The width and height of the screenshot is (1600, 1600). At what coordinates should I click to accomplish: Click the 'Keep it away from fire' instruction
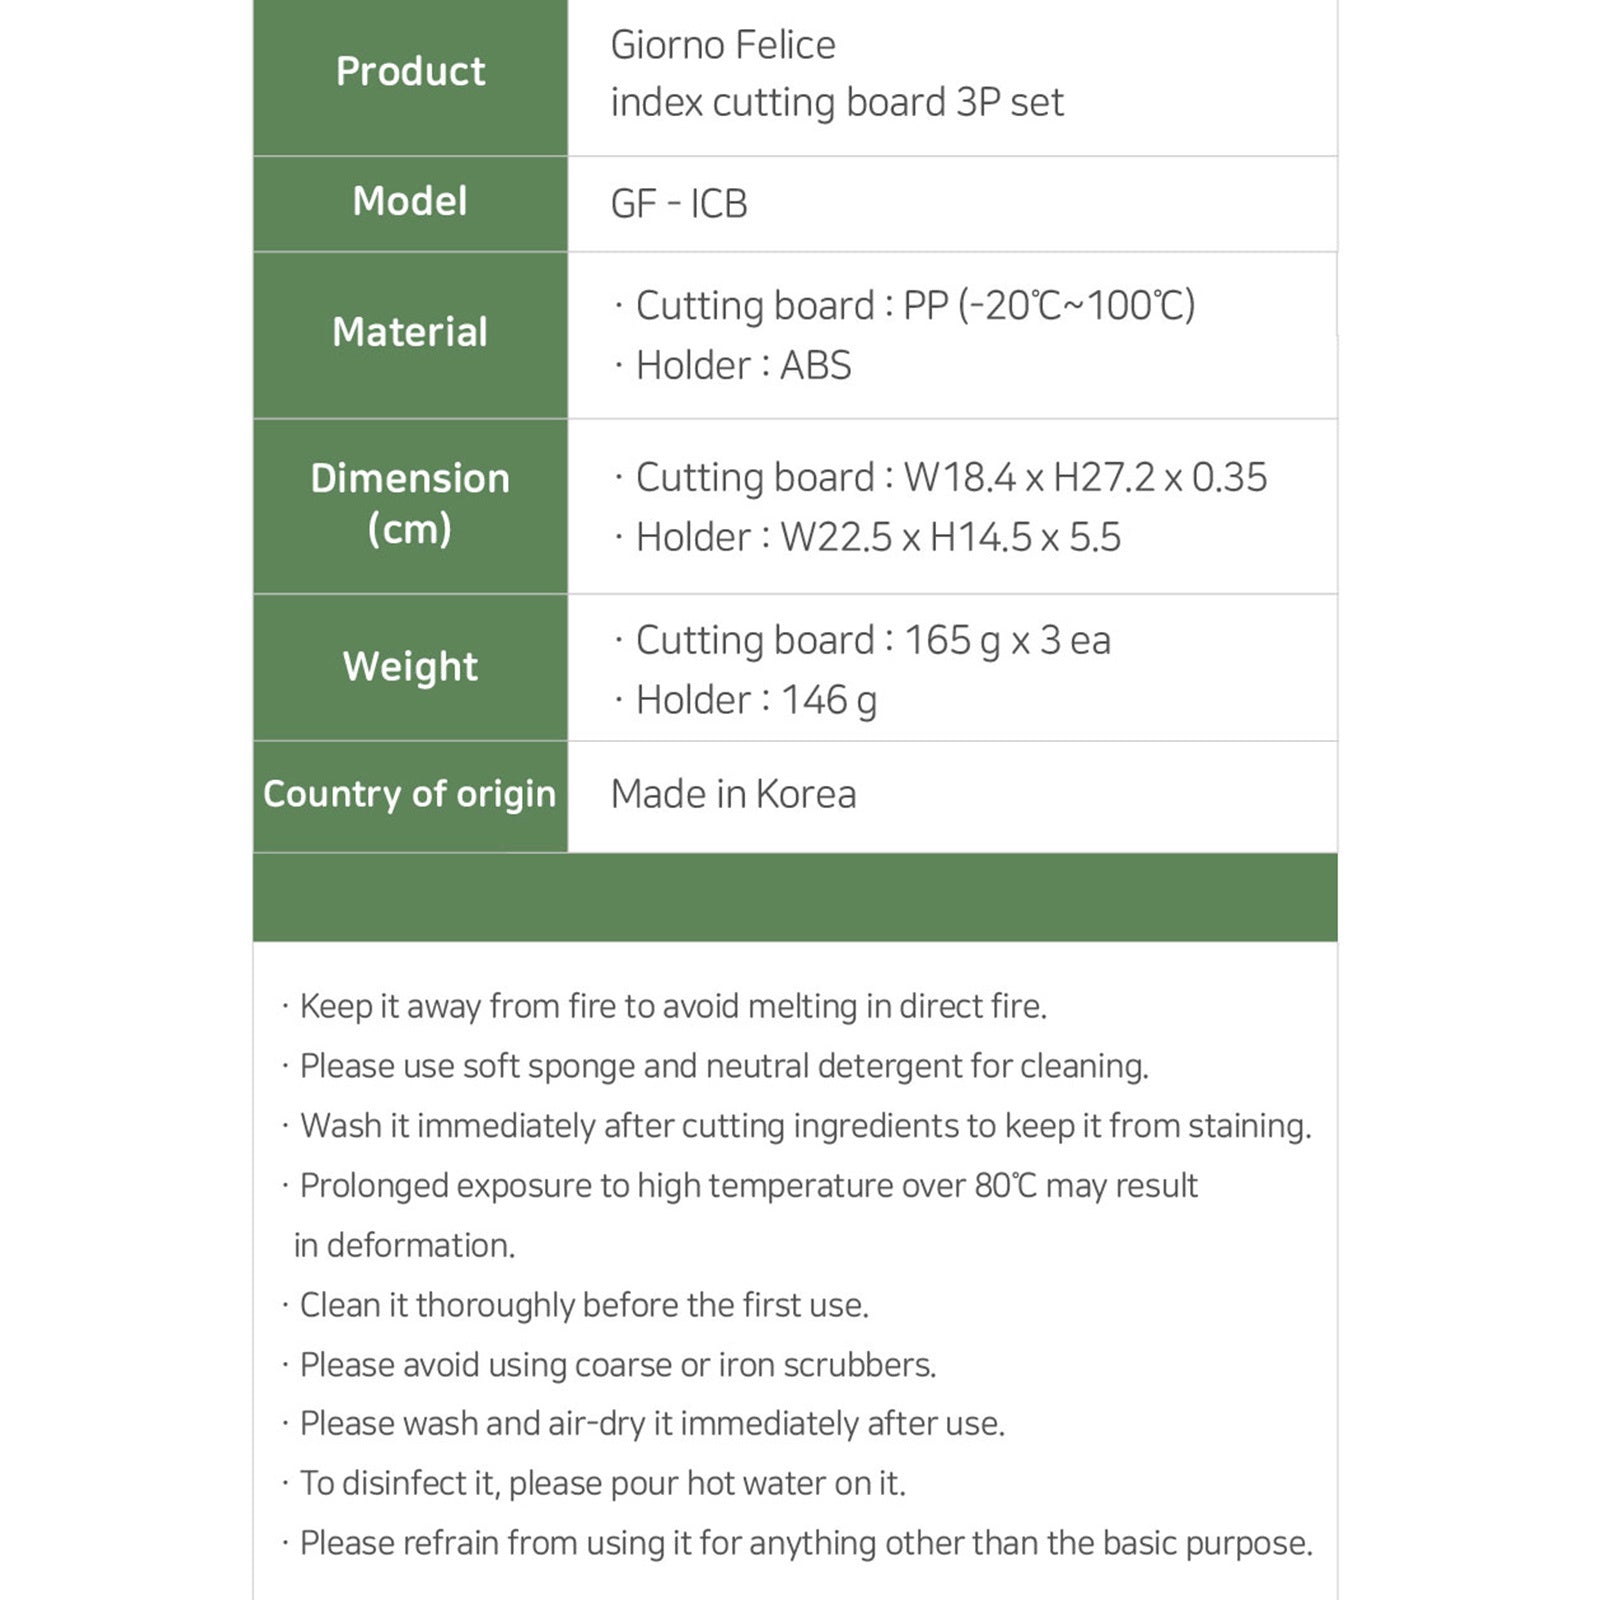click(x=672, y=1007)
